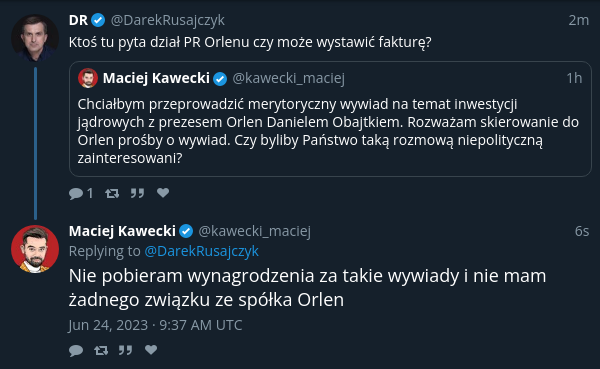
Task: Reply to DR's tweet
Action: [76, 193]
